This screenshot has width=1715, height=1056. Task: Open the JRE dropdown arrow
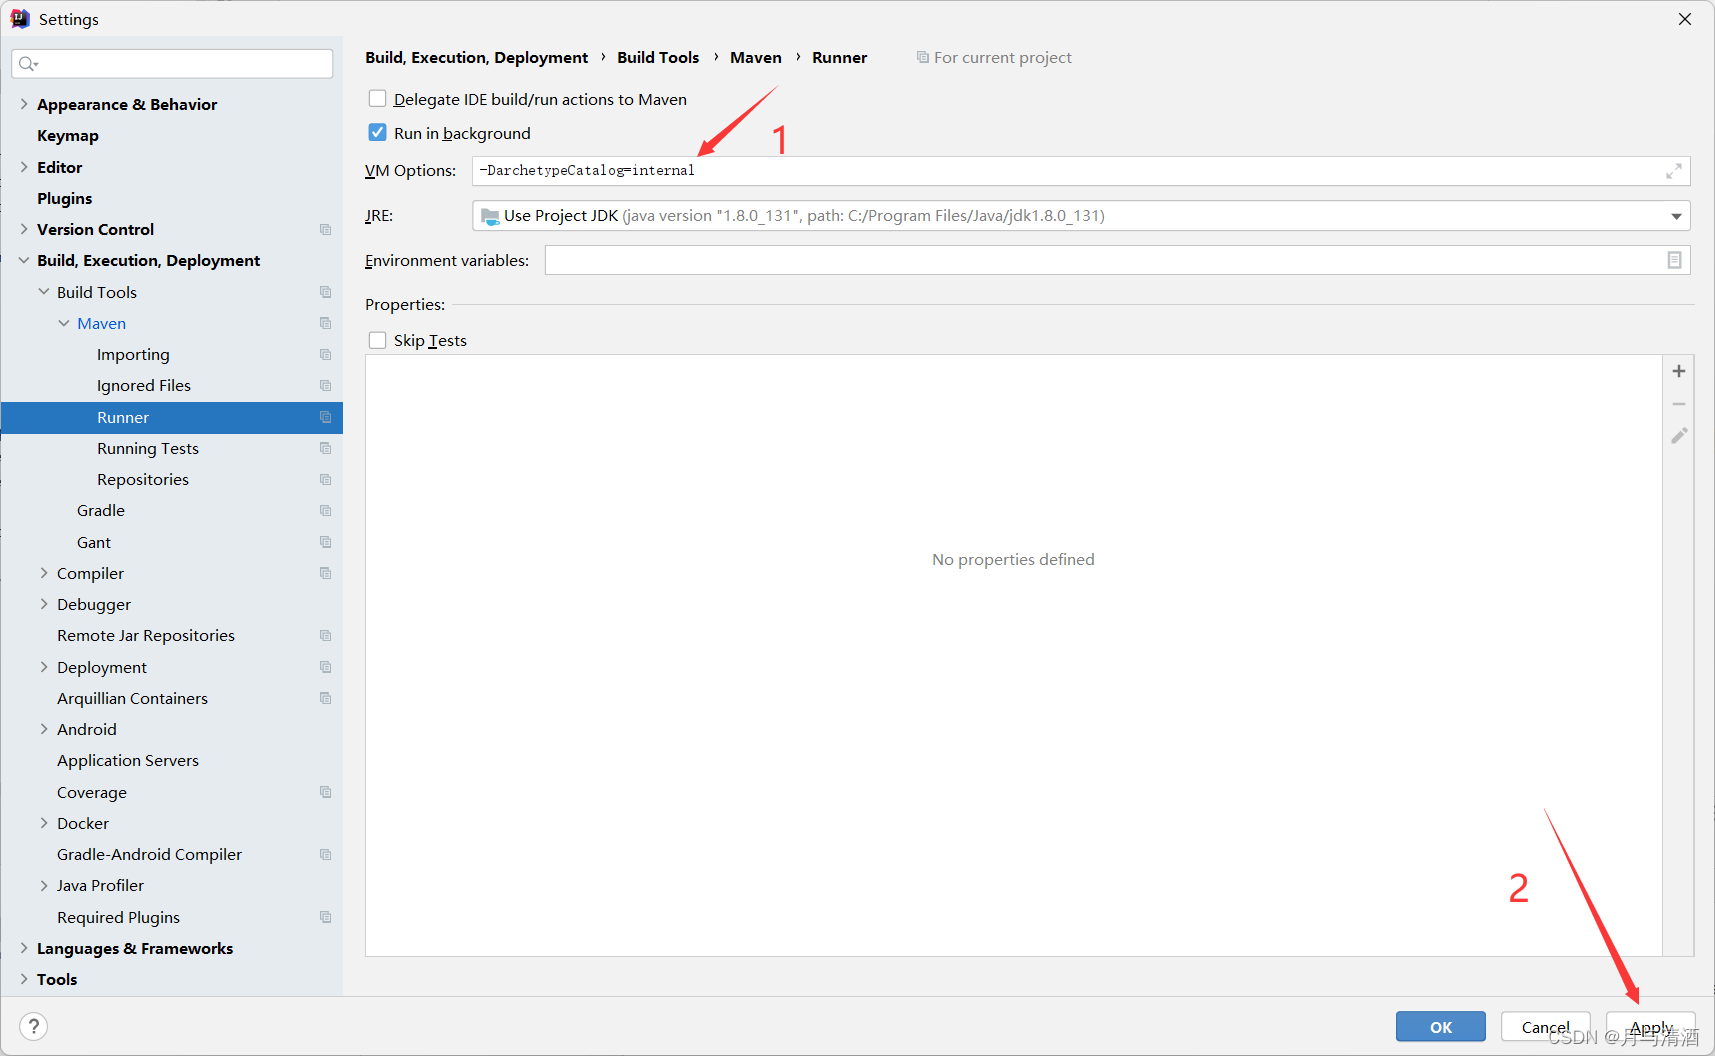[x=1676, y=216]
